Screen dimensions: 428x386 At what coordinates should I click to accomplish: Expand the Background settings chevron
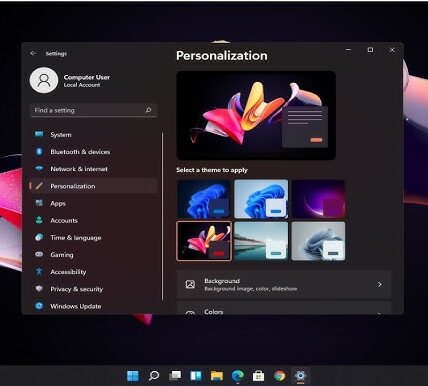(x=379, y=284)
